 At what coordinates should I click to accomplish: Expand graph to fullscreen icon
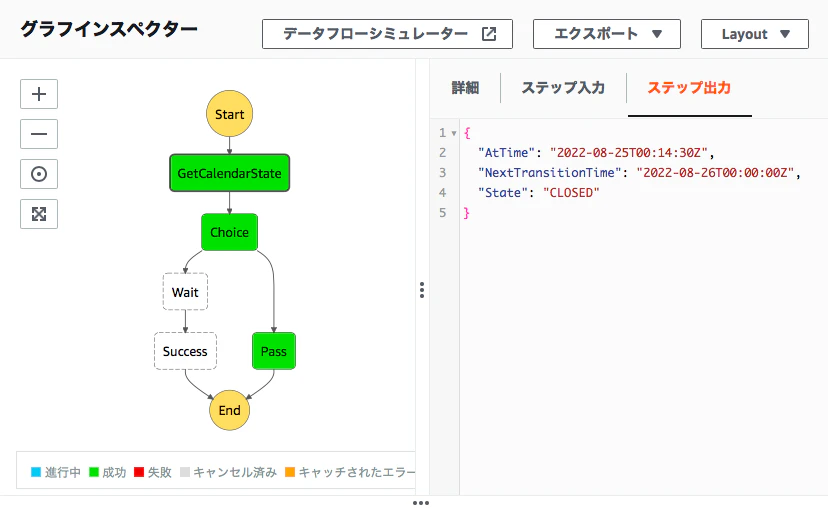(39, 214)
